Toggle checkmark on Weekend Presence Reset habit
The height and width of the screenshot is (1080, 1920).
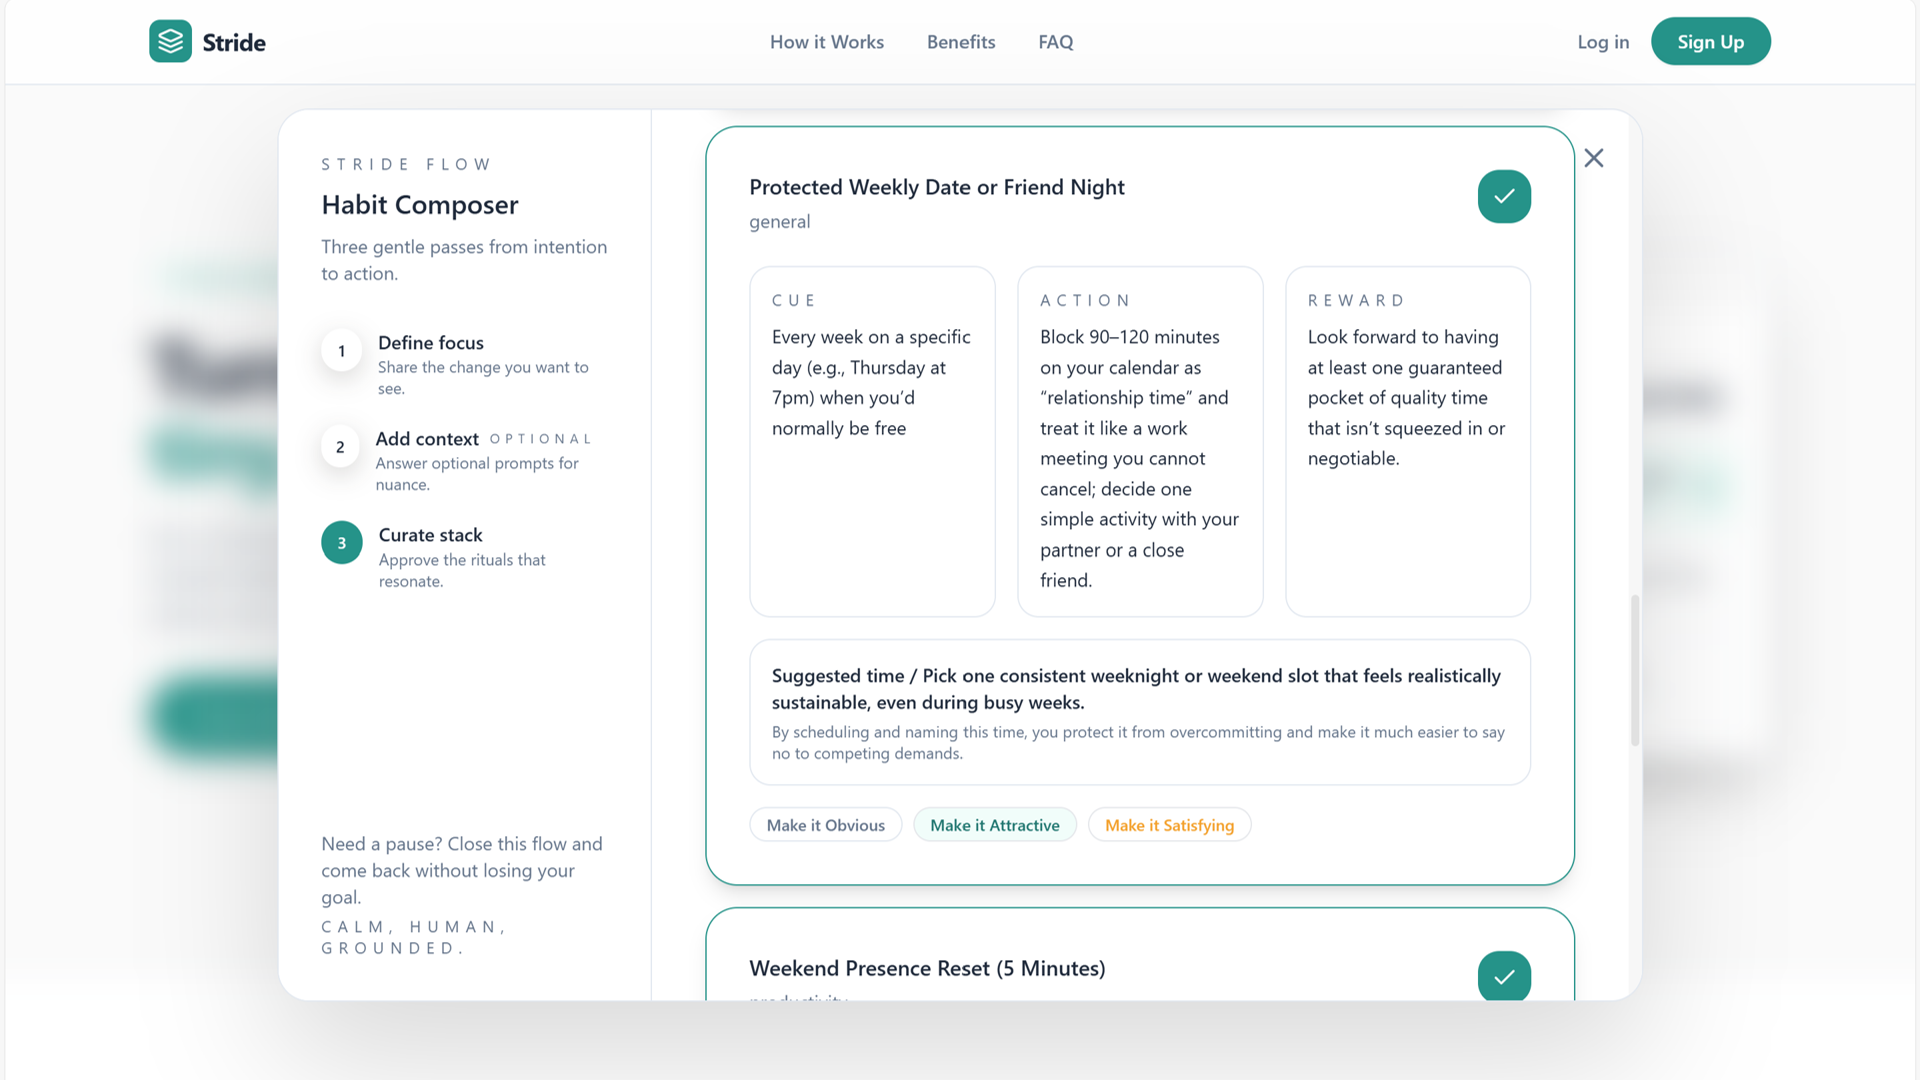(1504, 976)
